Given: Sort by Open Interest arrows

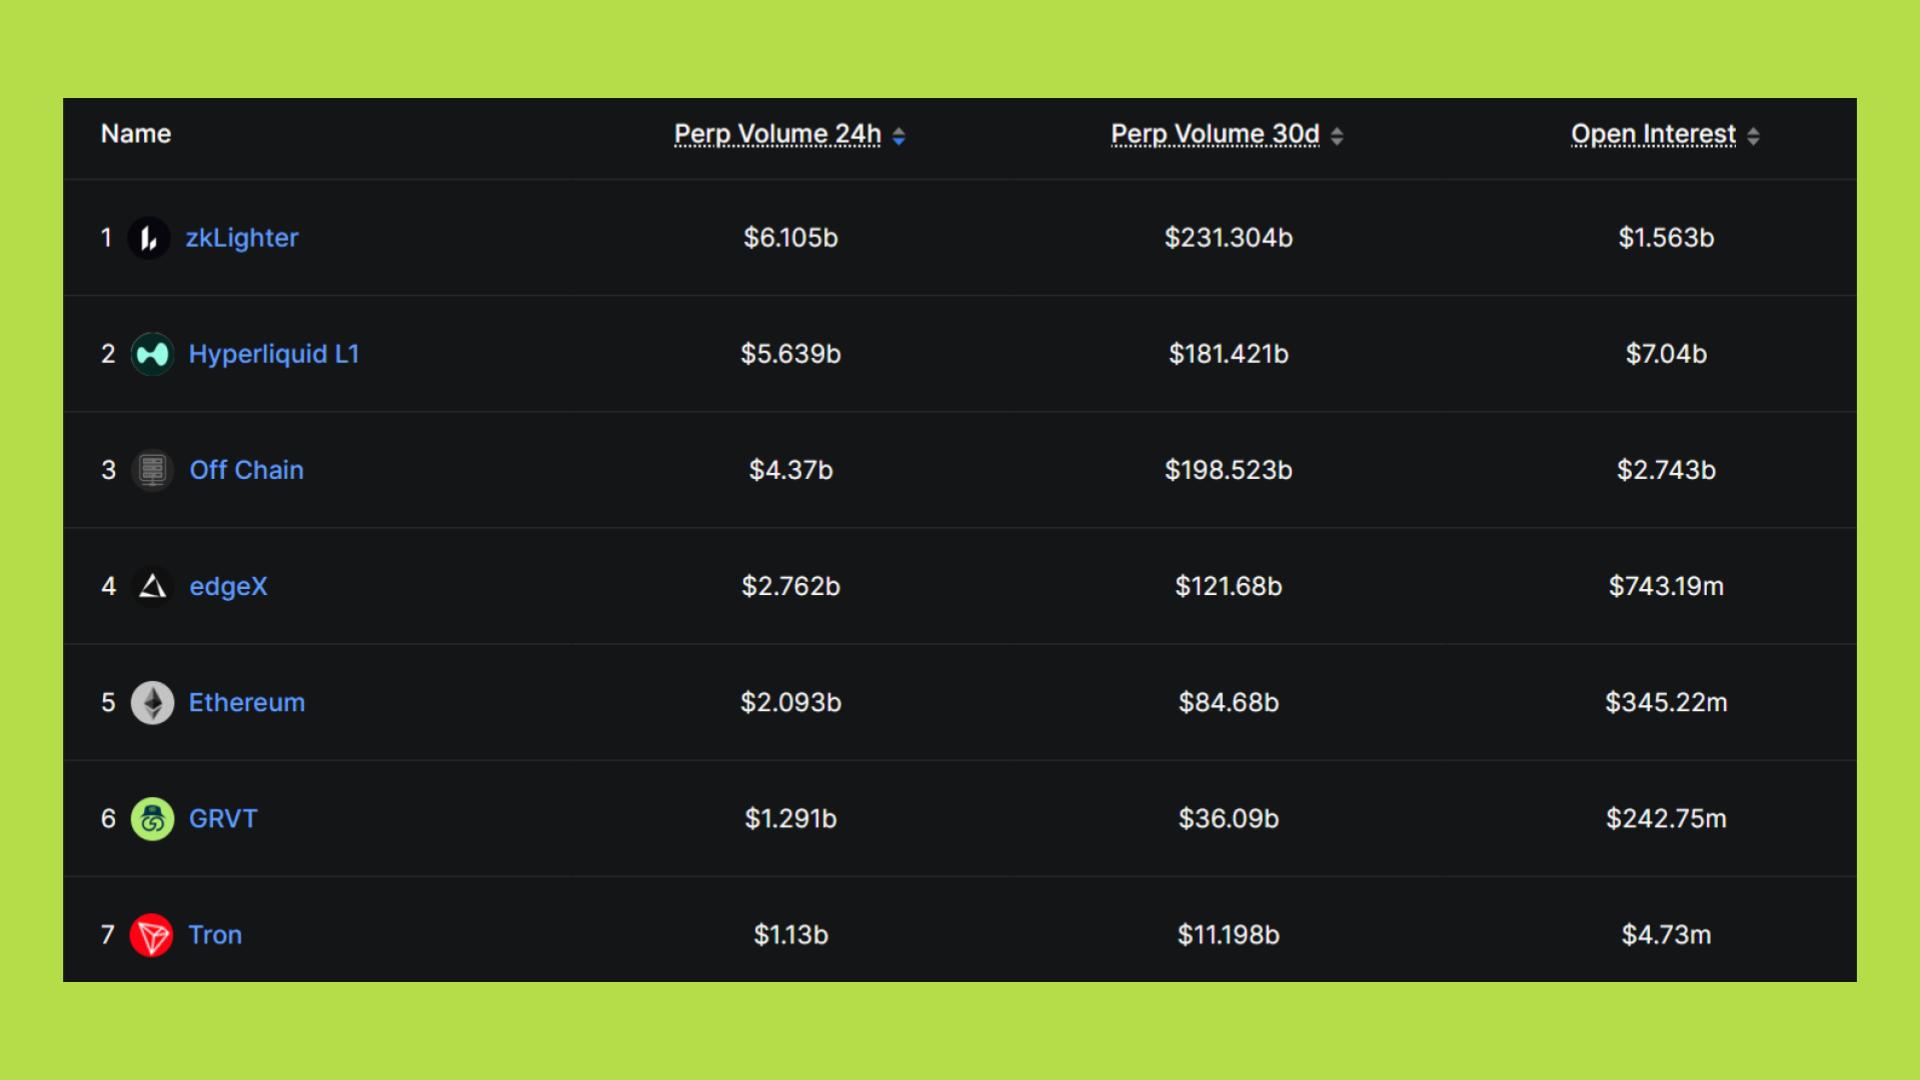Looking at the screenshot, I should point(1753,136).
